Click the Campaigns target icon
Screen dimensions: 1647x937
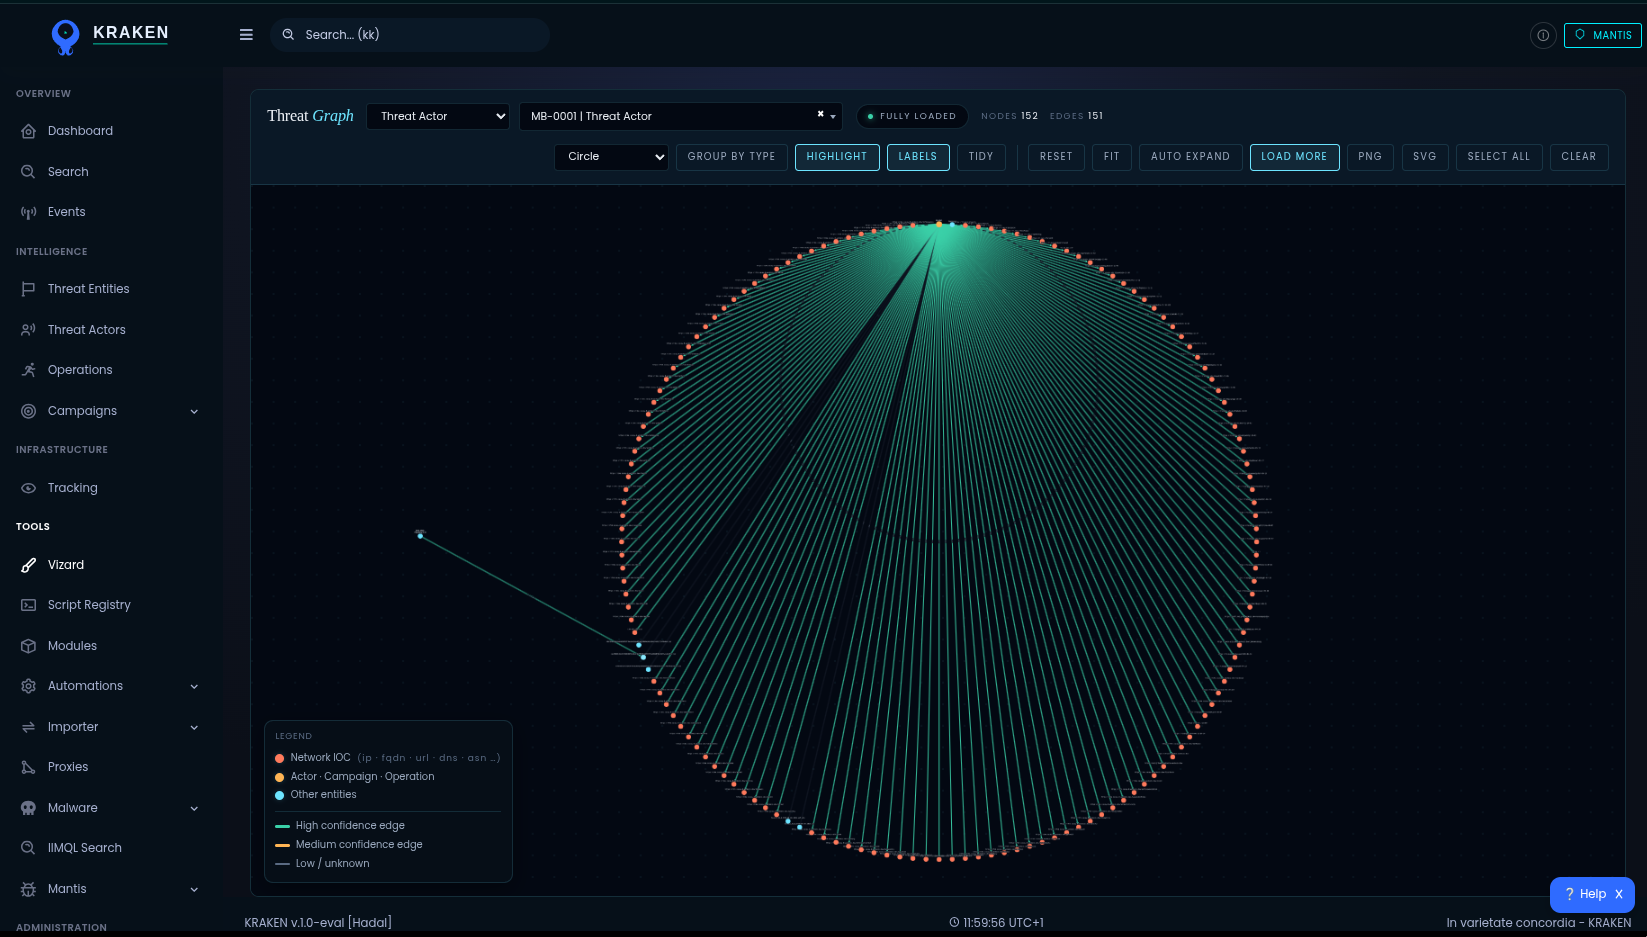coord(28,411)
